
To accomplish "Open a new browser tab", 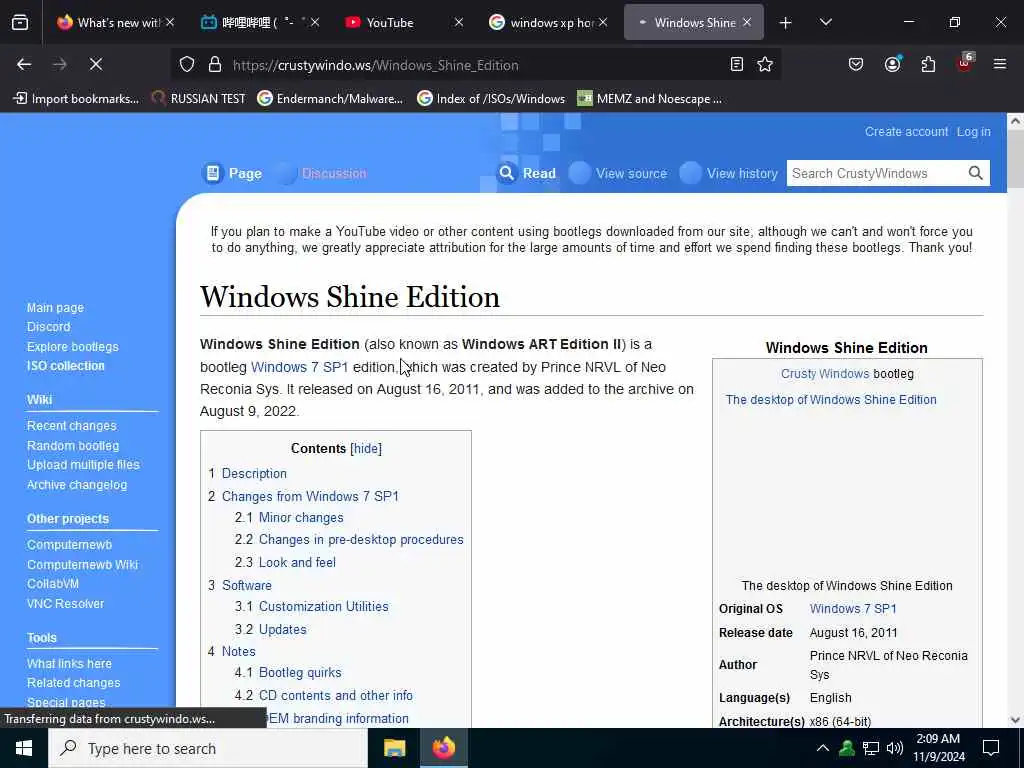I will (x=786, y=23).
